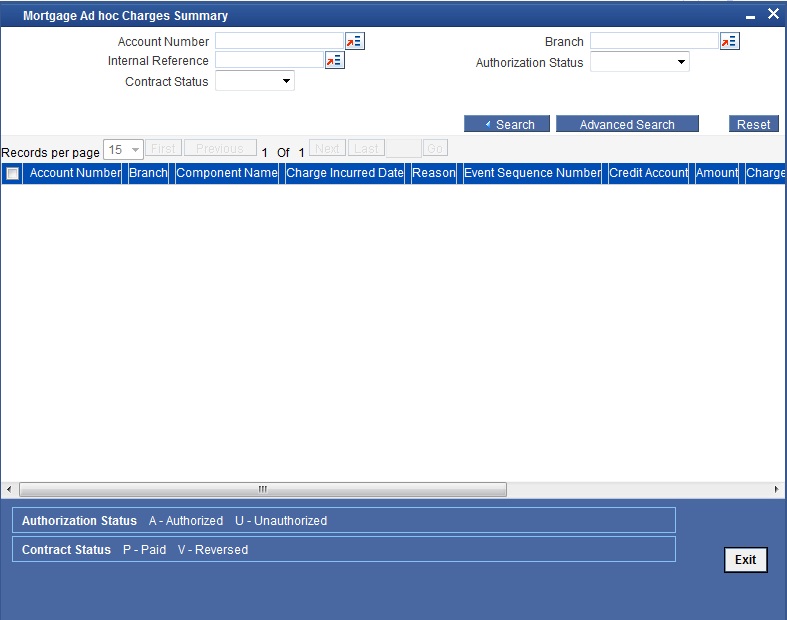Tick the select-all checkbox in table header
The width and height of the screenshot is (787, 620).
point(13,174)
